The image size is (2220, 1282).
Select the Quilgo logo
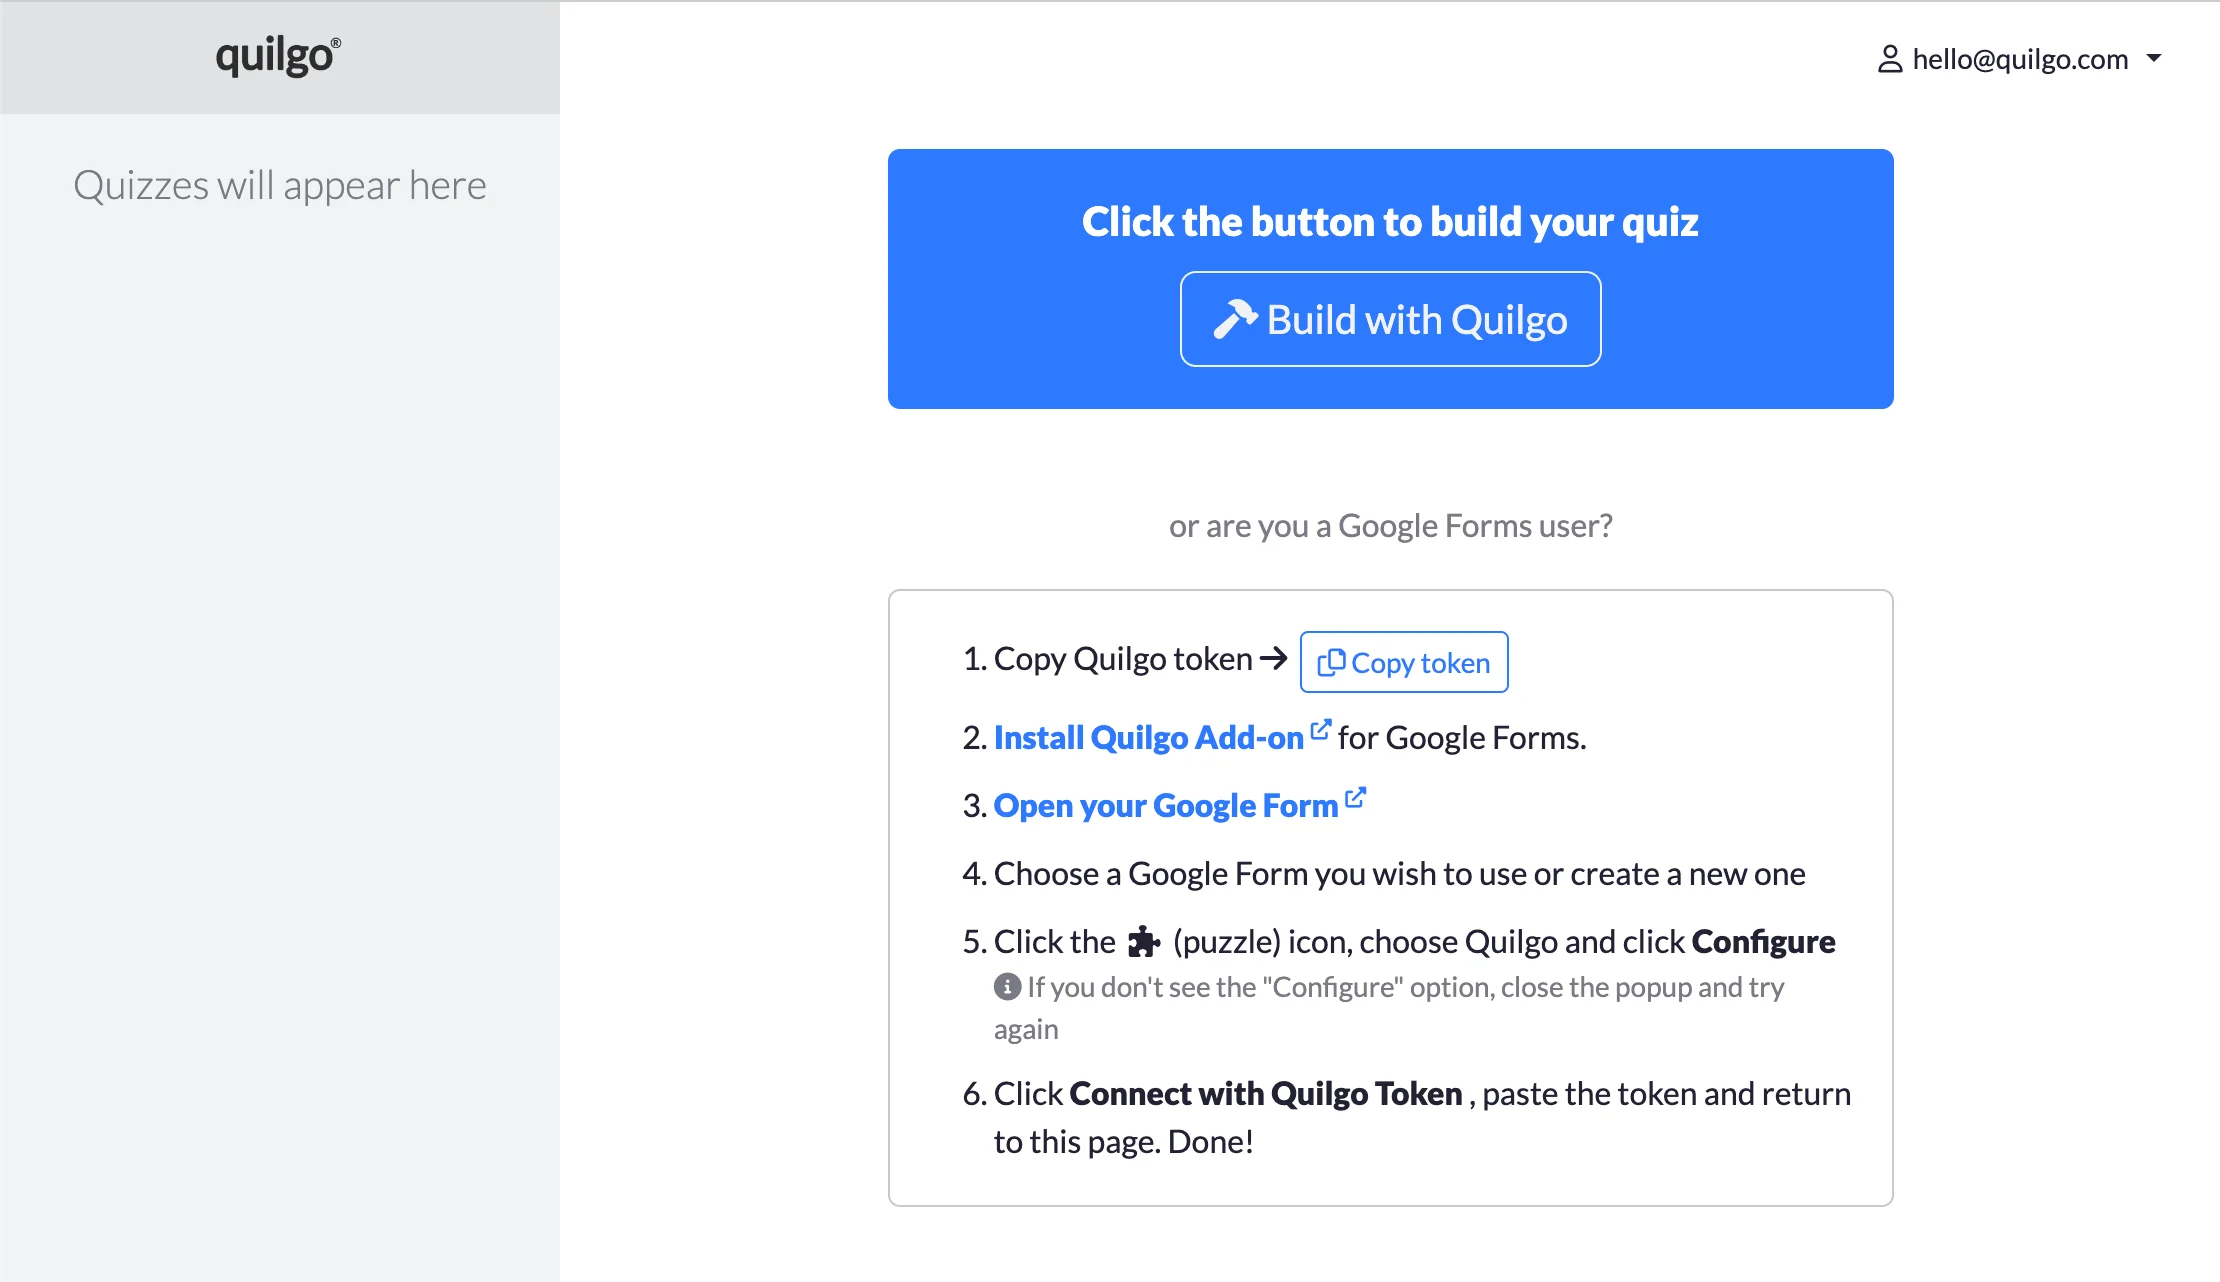[274, 56]
